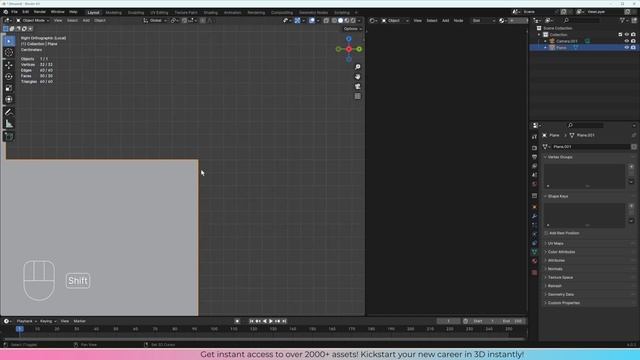Switch to the Shading workspace tab

tap(211, 13)
